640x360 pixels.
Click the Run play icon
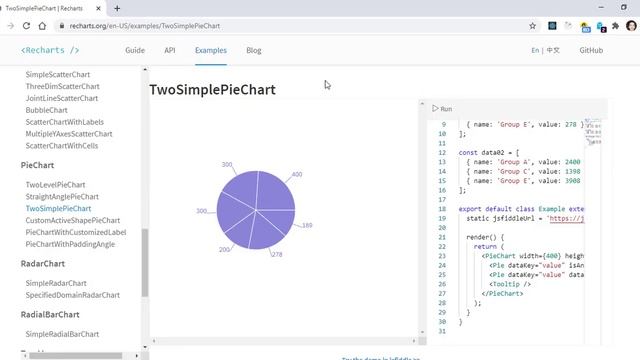click(436, 109)
